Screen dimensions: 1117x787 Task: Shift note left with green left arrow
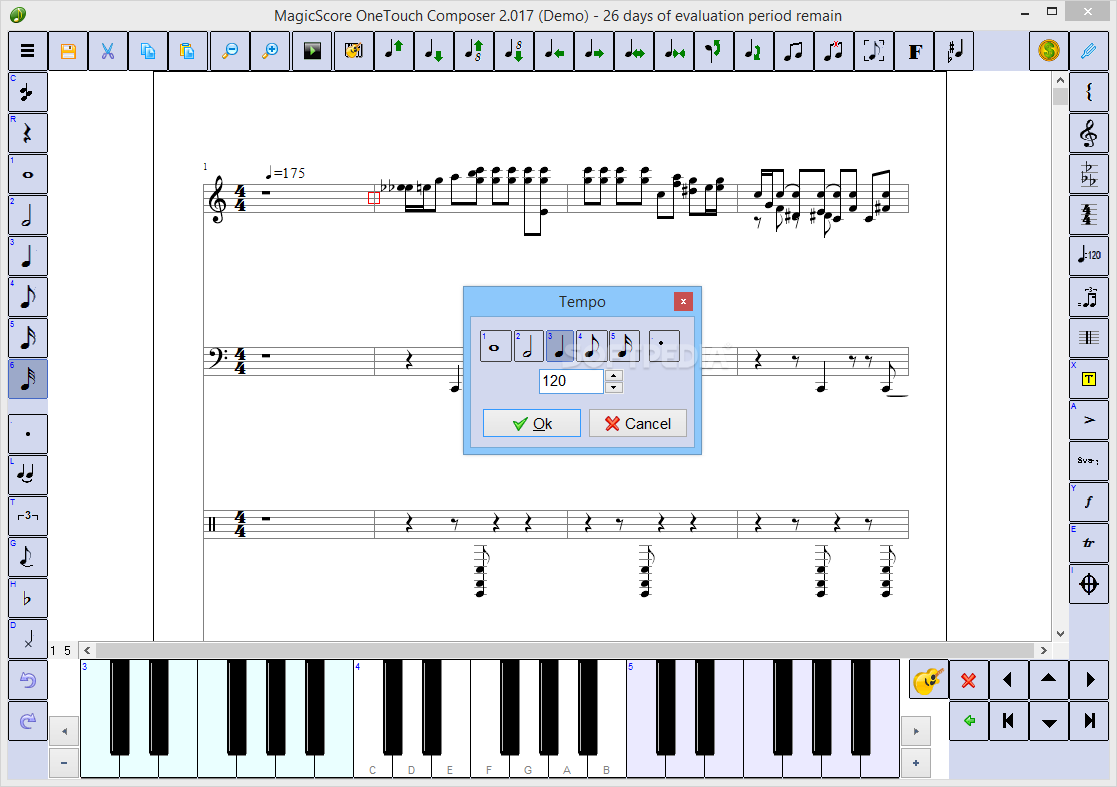point(554,51)
